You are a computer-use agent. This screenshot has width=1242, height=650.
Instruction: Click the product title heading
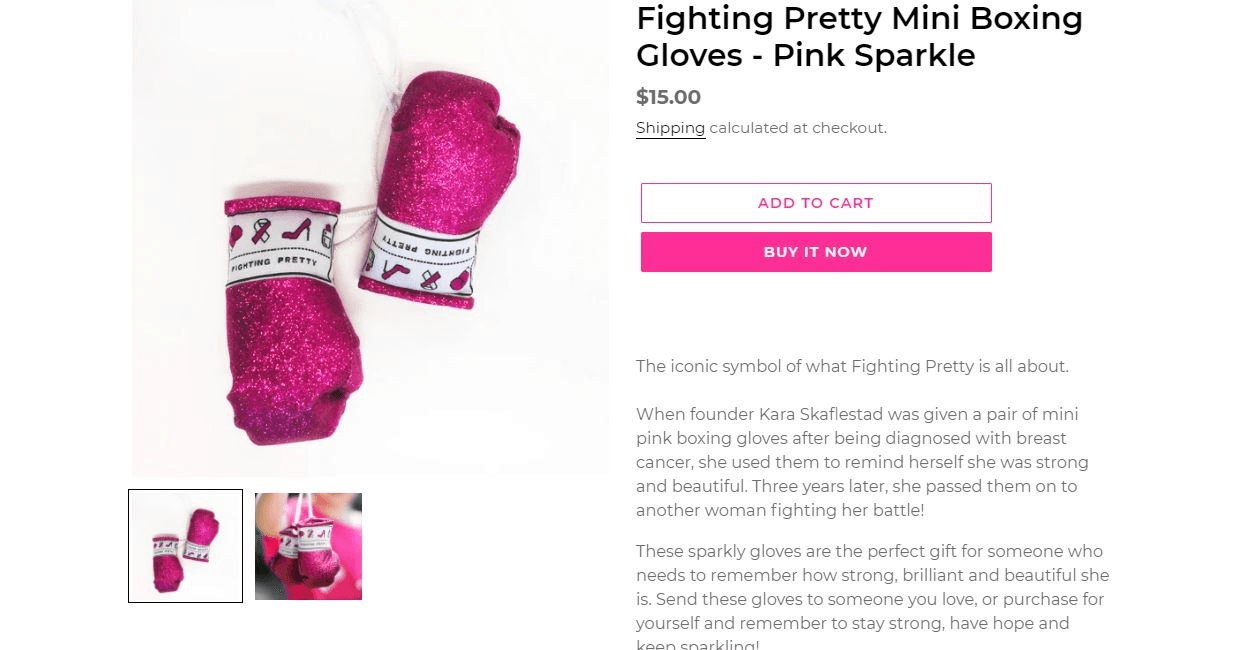[x=859, y=37]
